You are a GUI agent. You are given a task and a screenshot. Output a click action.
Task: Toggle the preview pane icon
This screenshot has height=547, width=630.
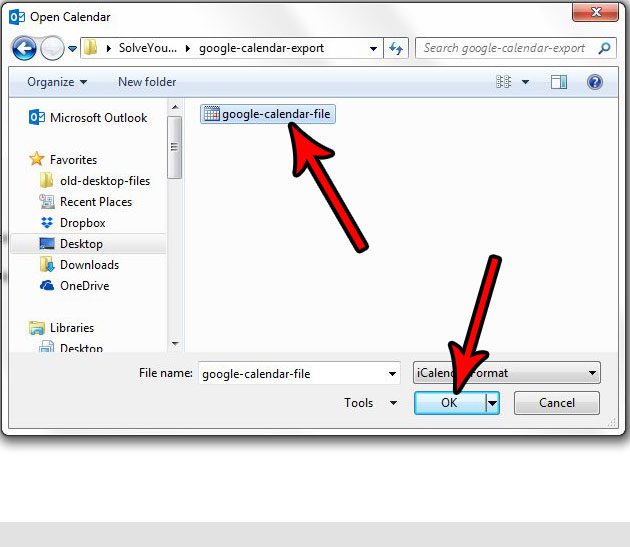(x=558, y=82)
